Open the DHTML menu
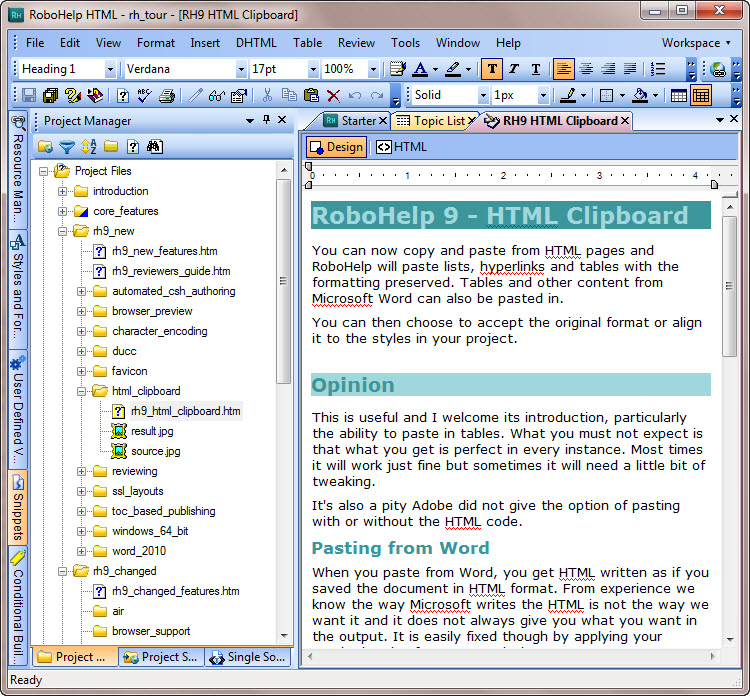 [256, 43]
